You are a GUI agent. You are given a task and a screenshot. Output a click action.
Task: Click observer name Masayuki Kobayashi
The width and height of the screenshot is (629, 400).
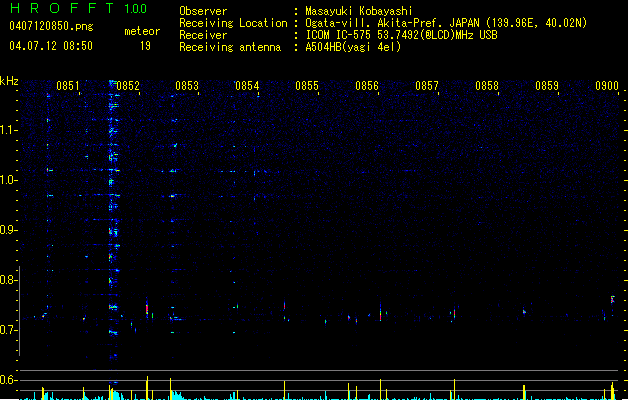[x=359, y=11]
